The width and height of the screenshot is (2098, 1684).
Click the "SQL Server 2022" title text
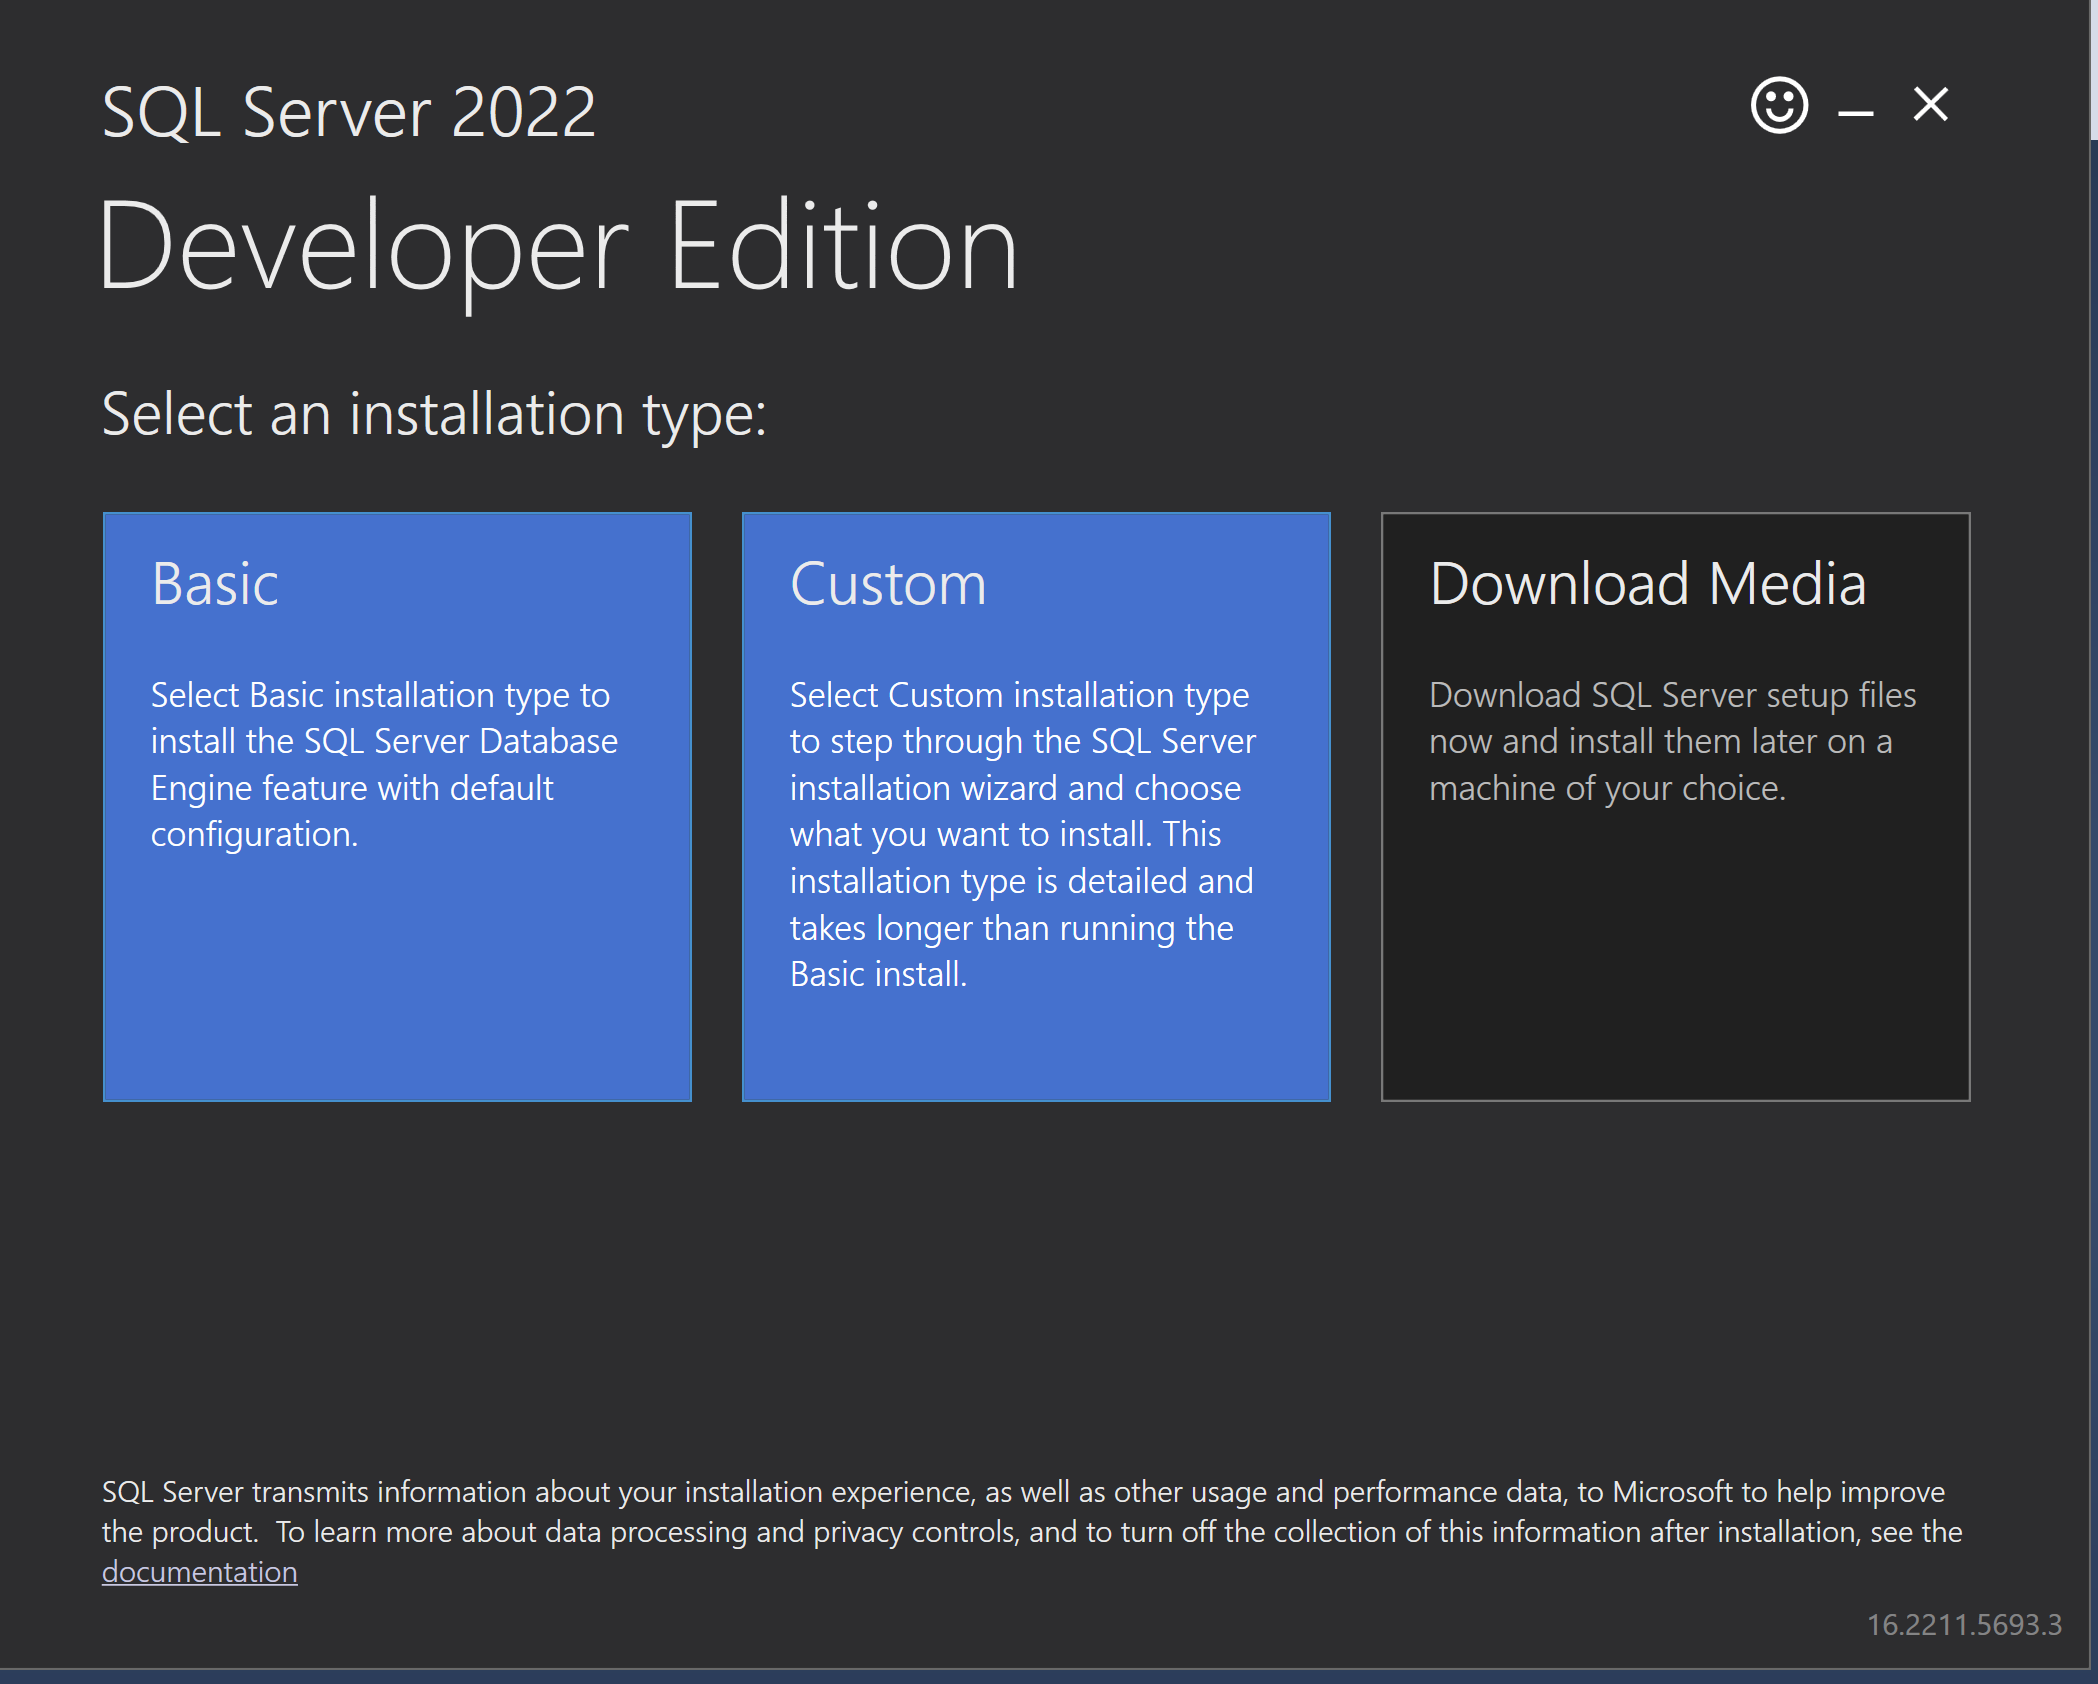coord(349,112)
